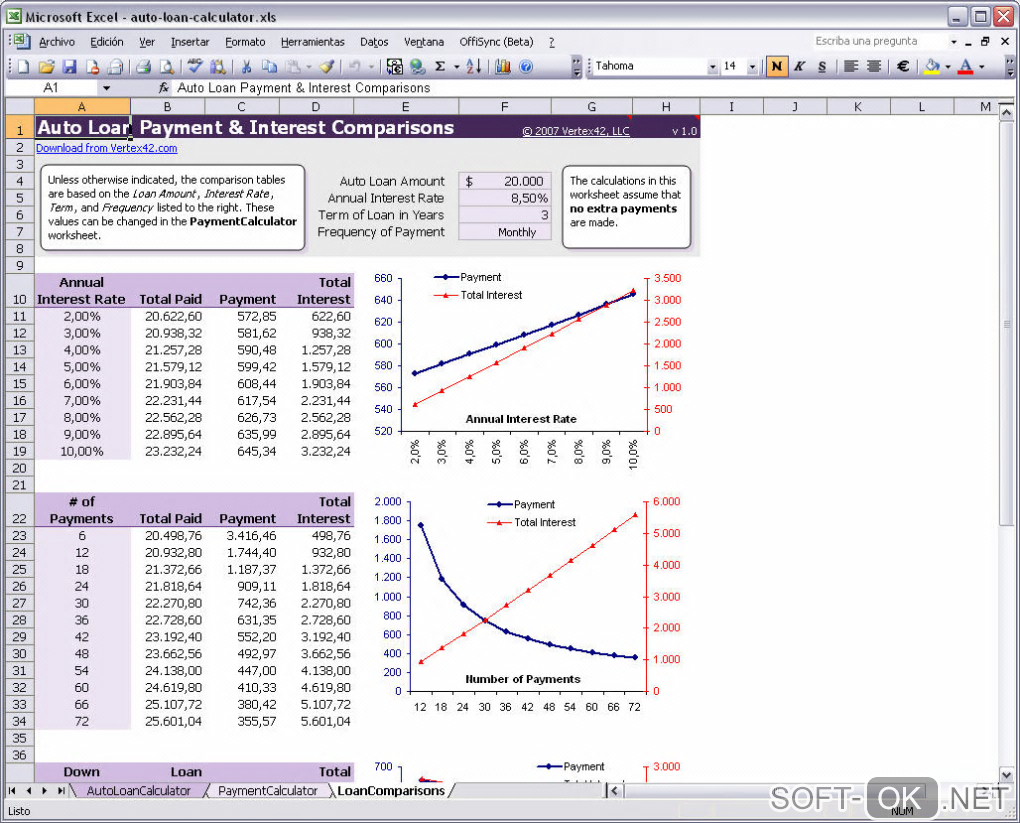Launch the Chart Wizard icon
This screenshot has width=1020, height=823.
(x=502, y=66)
